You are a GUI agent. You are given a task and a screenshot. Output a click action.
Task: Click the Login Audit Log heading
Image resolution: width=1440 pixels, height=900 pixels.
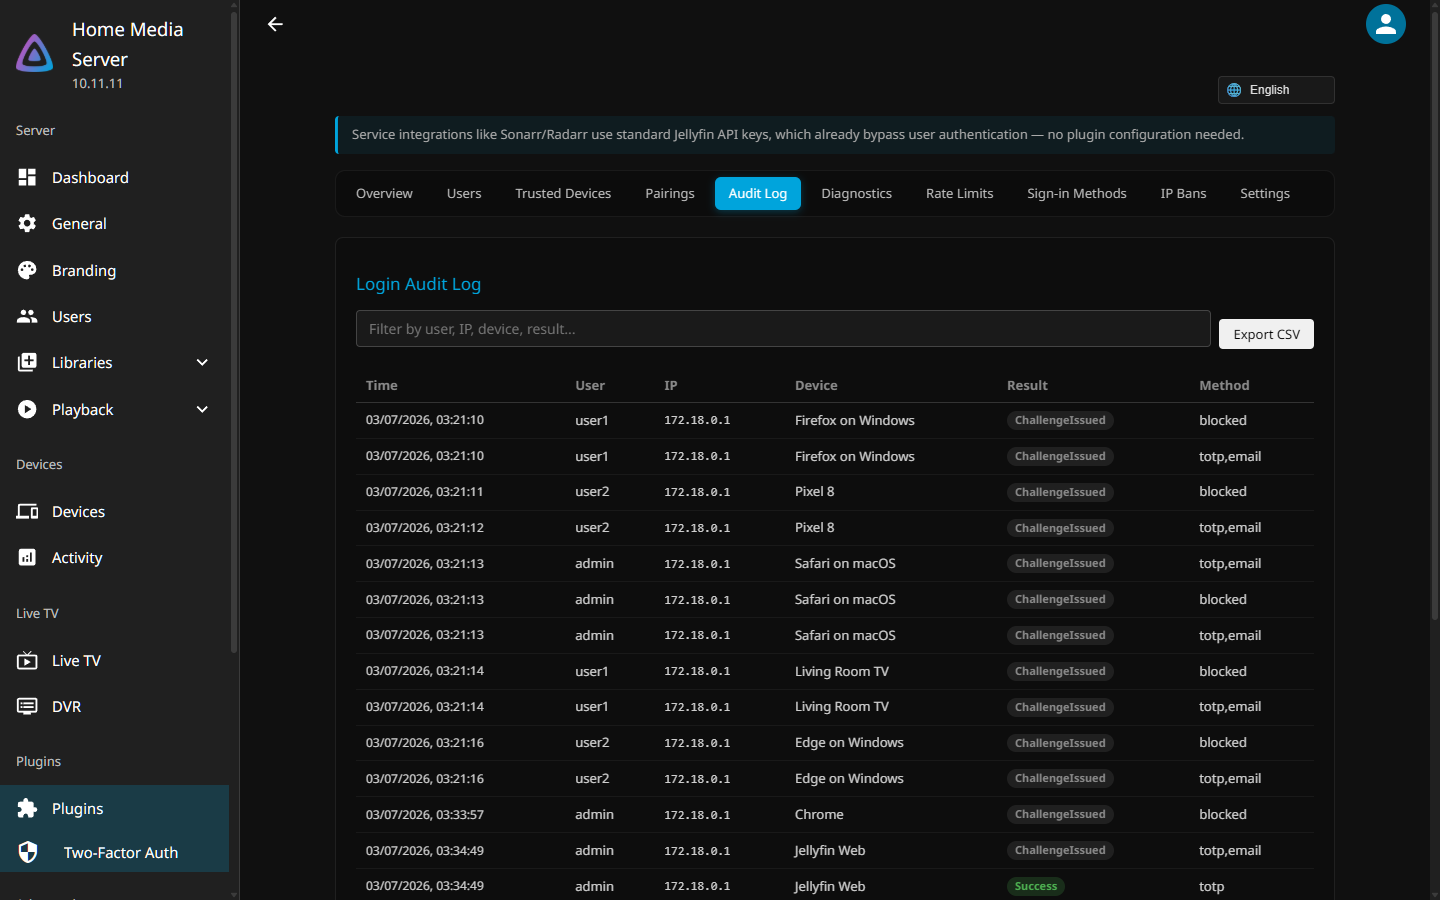[x=418, y=284]
